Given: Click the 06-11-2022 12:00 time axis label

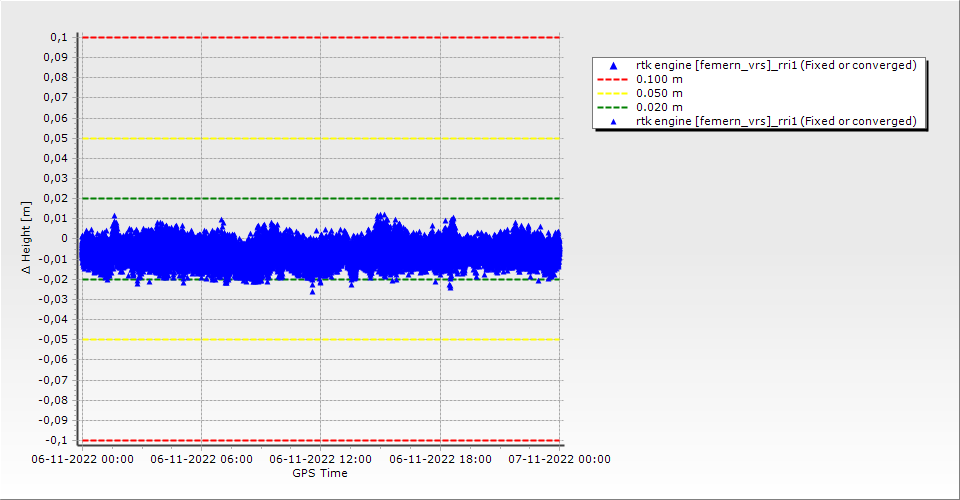Looking at the screenshot, I should 320,460.
